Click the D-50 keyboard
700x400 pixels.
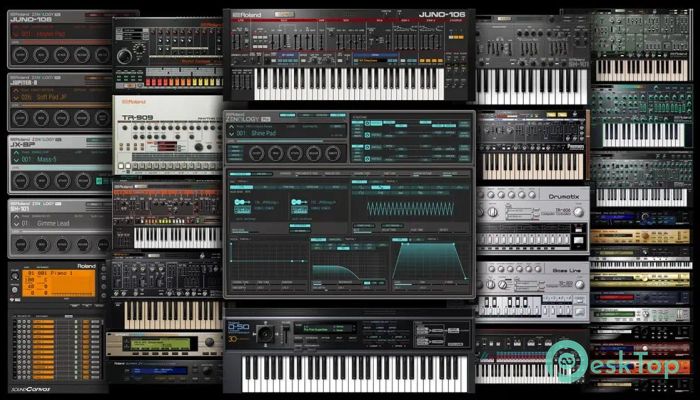[x=354, y=373]
